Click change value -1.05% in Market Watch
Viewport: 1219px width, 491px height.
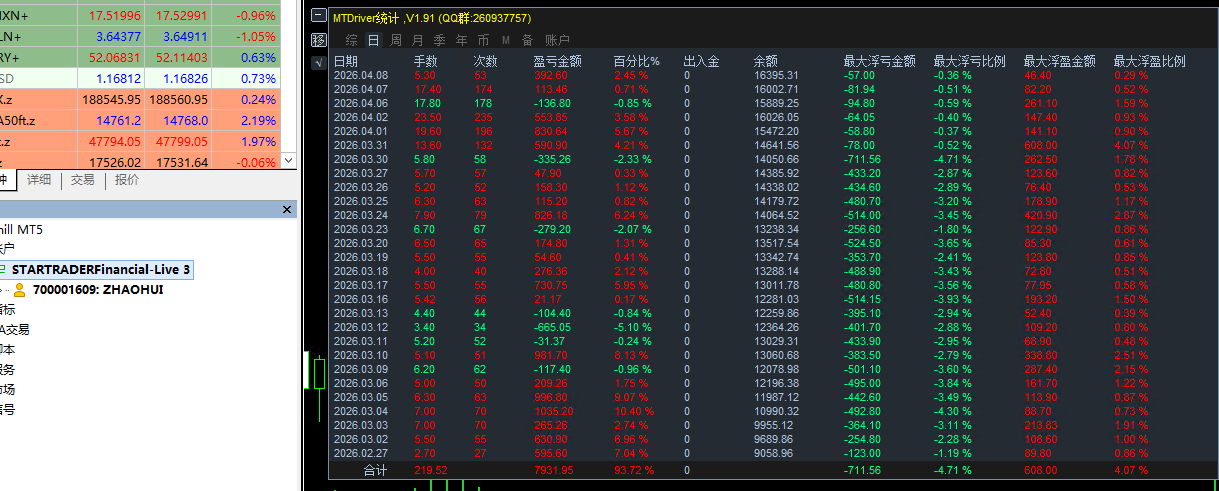click(256, 37)
